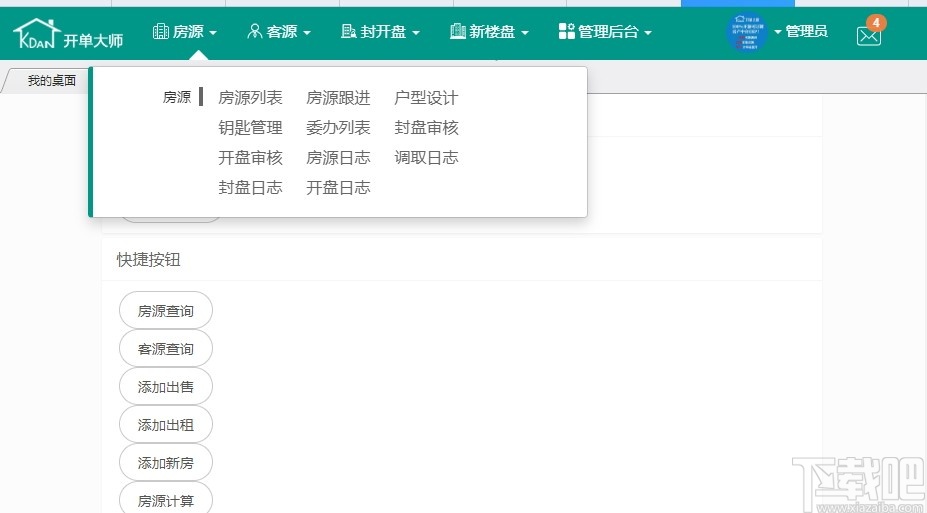Expand the 管理后台 dropdown arrow
927x513 pixels.
coord(648,33)
